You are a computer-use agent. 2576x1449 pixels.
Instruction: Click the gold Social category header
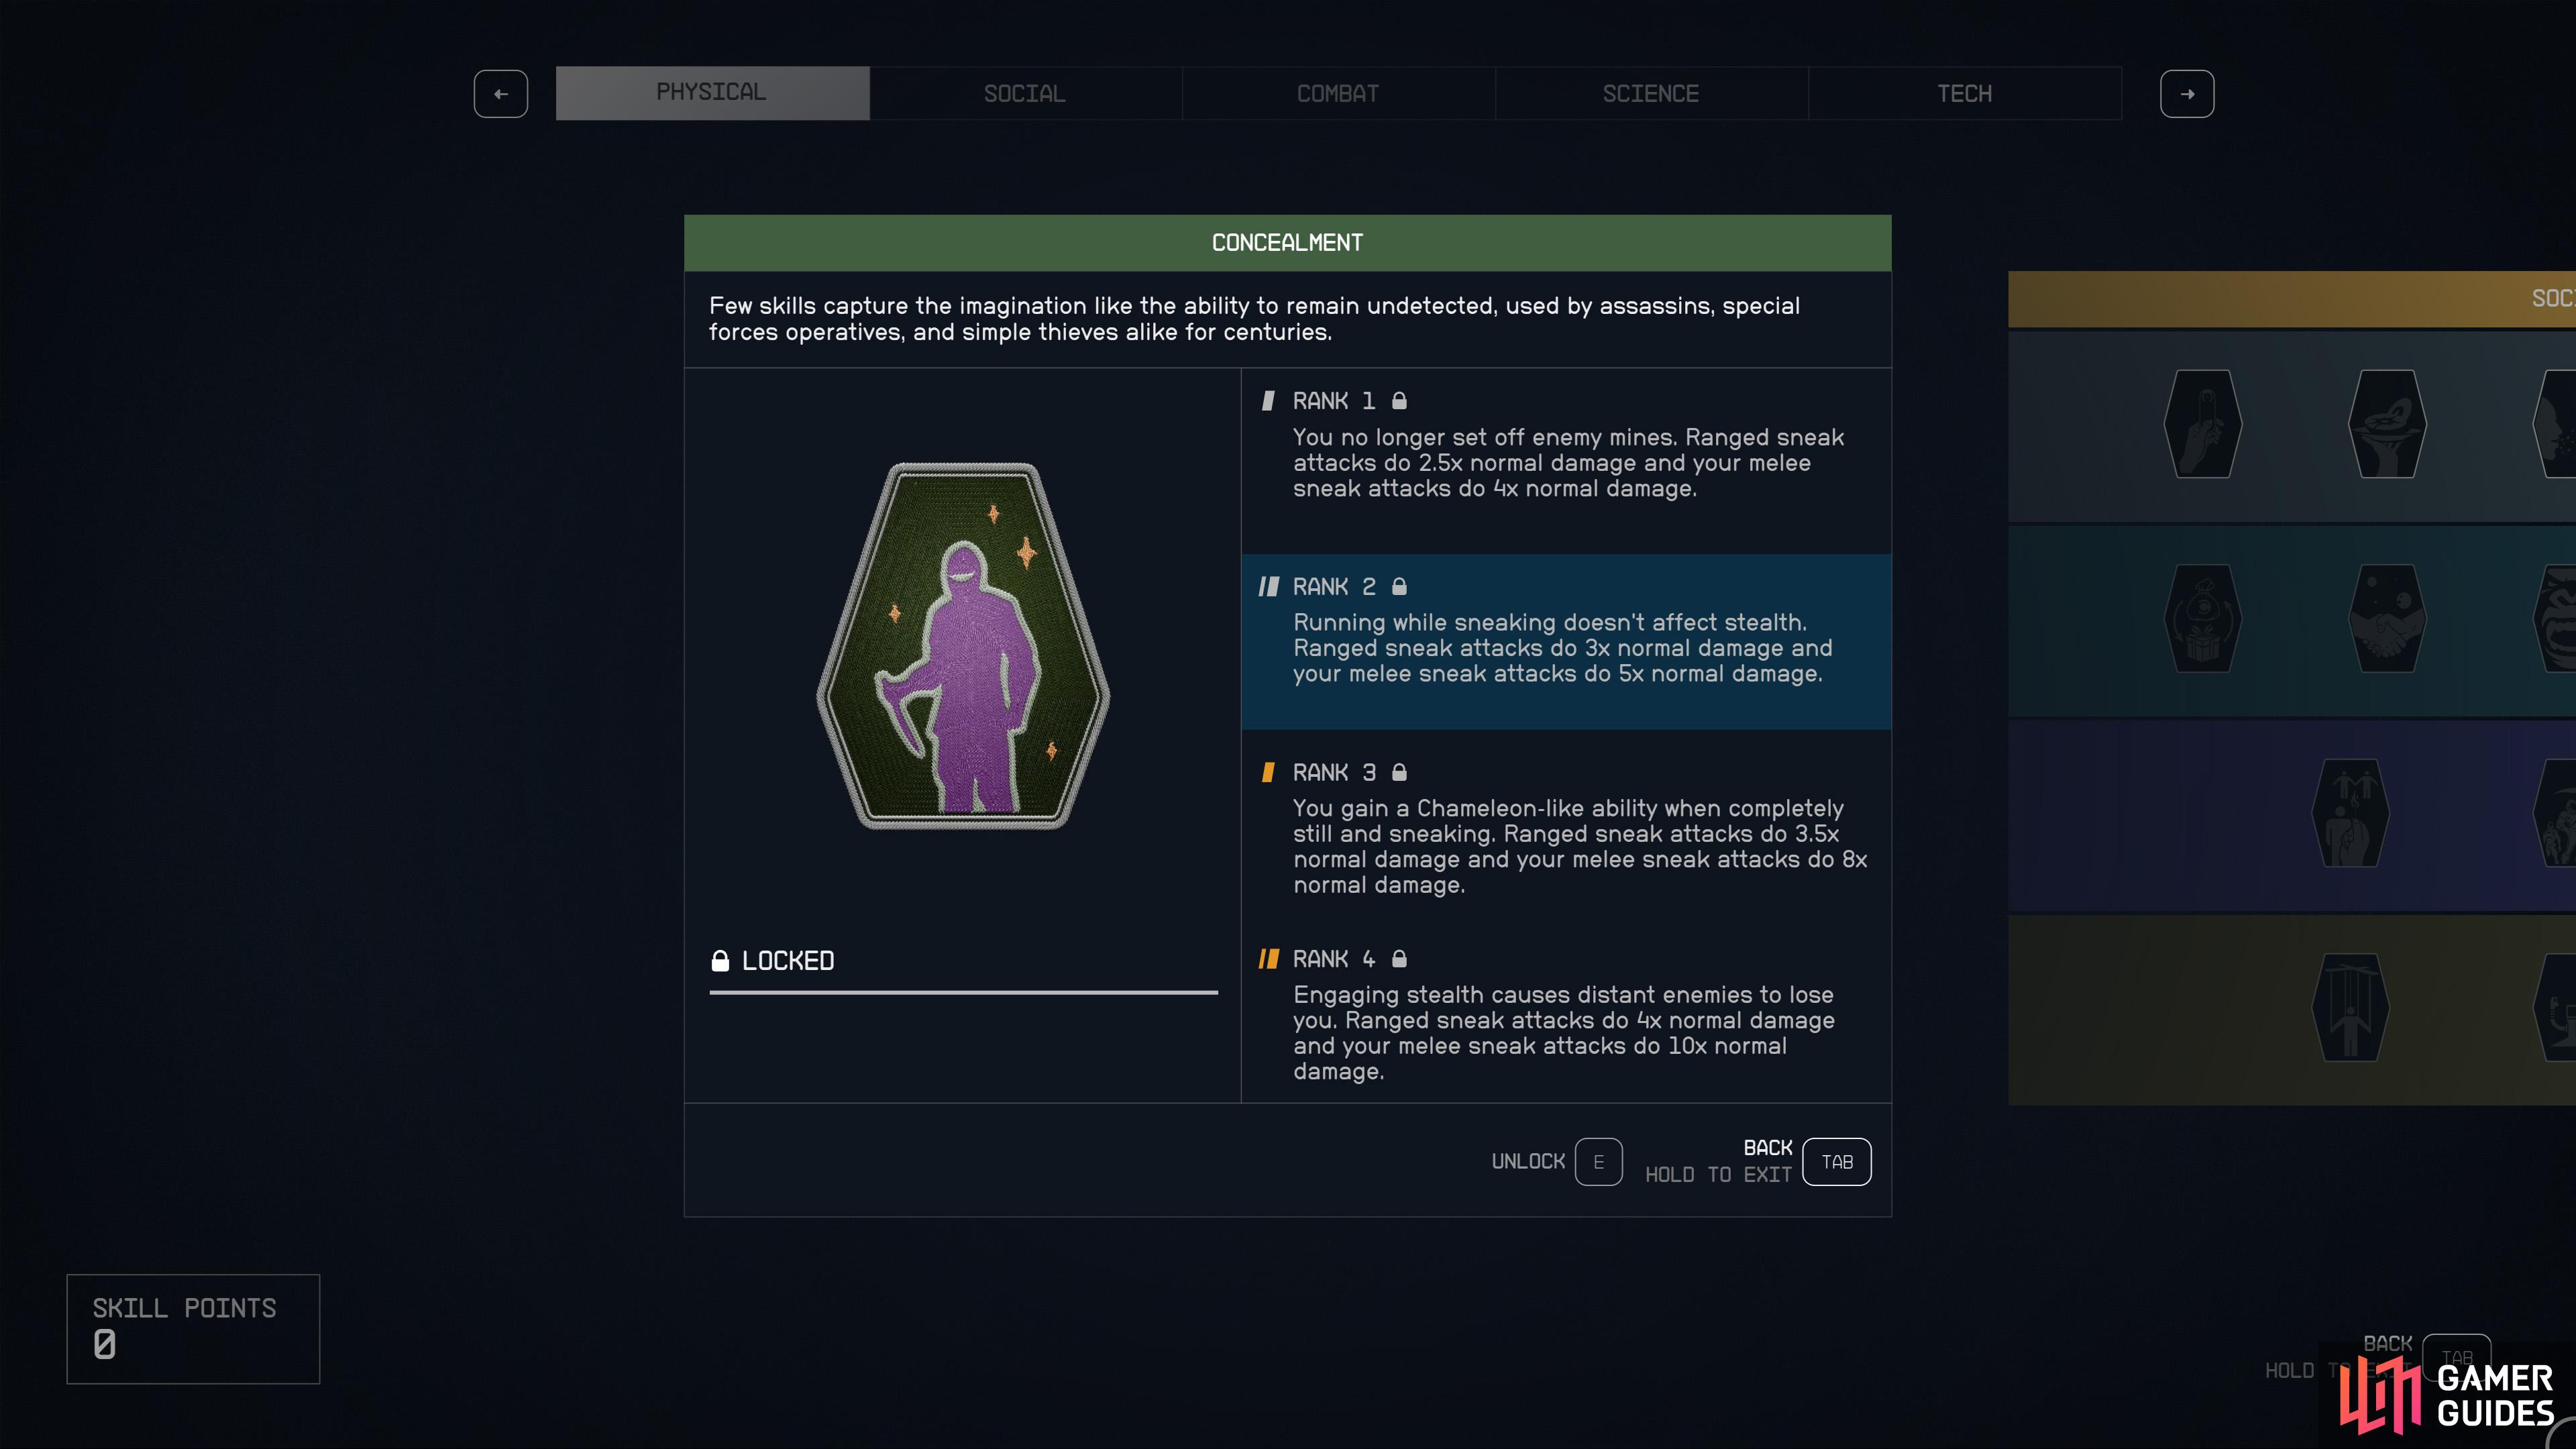(x=2292, y=299)
